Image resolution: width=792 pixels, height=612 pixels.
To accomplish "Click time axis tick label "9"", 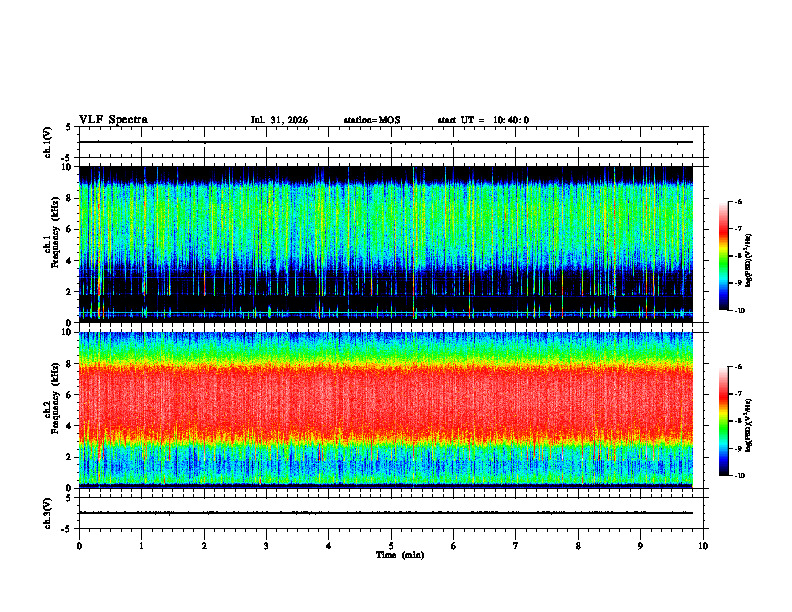I will pyautogui.click(x=640, y=546).
